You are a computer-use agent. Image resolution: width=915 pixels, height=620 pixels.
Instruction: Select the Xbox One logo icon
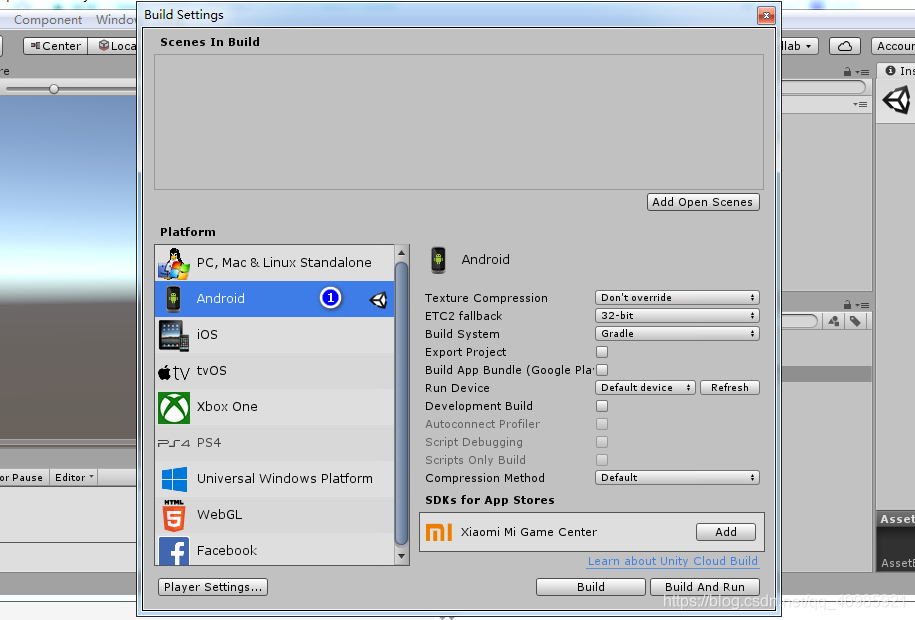(x=174, y=407)
